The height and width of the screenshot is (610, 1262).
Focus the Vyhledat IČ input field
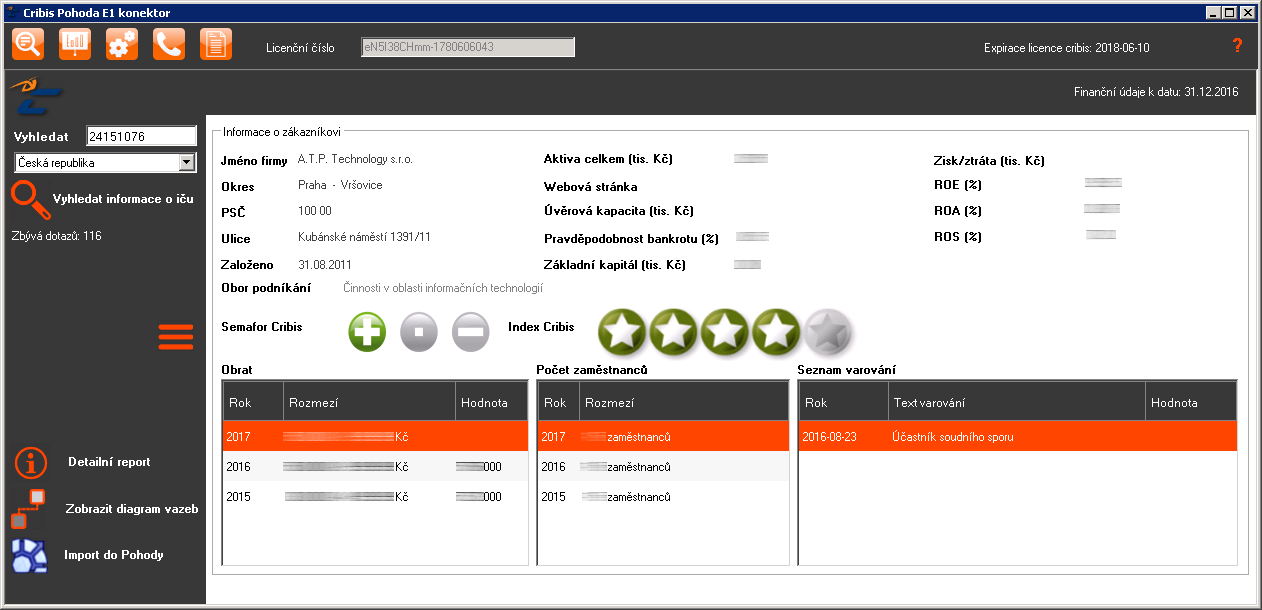coord(141,137)
